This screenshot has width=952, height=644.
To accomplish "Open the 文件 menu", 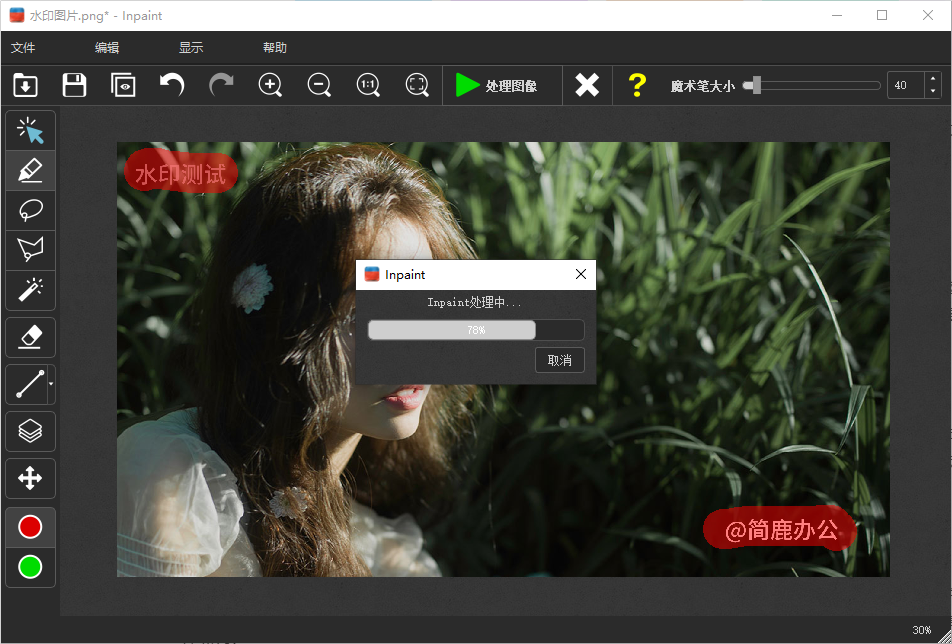I will [23, 48].
